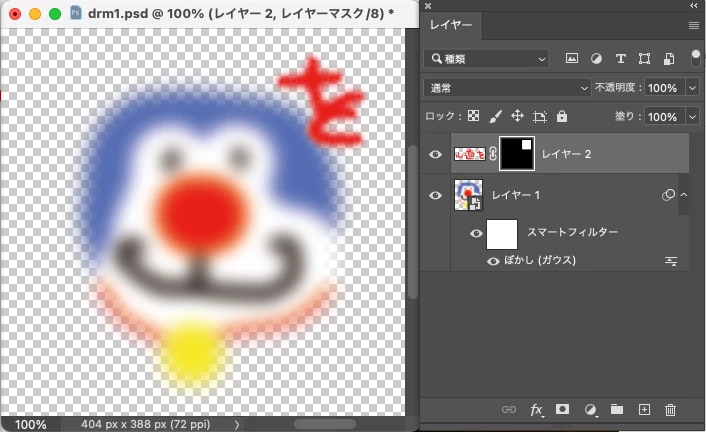Filter layers by pixel layer icon
Viewport: 706px width, 432px height.
click(572, 59)
